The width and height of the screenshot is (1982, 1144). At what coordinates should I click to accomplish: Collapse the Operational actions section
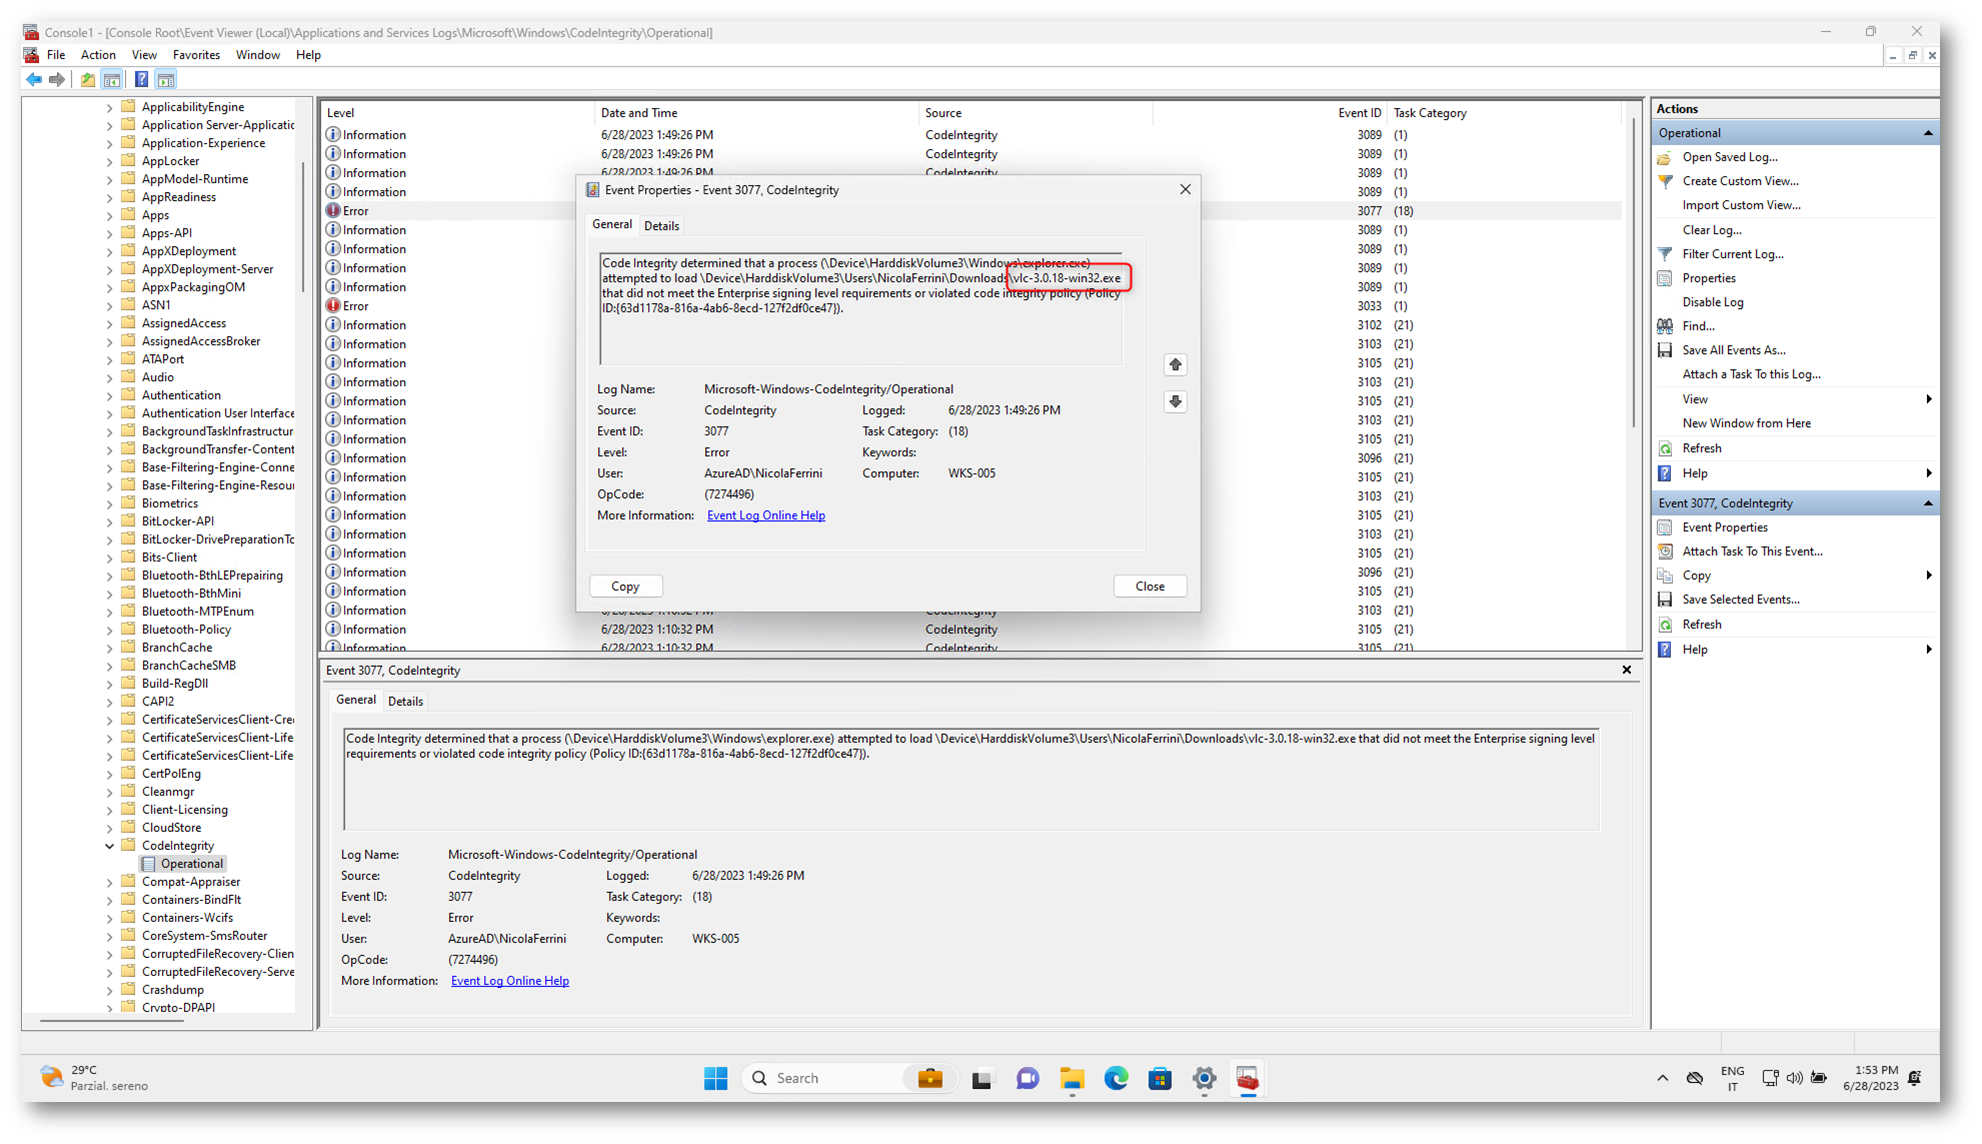(1927, 133)
